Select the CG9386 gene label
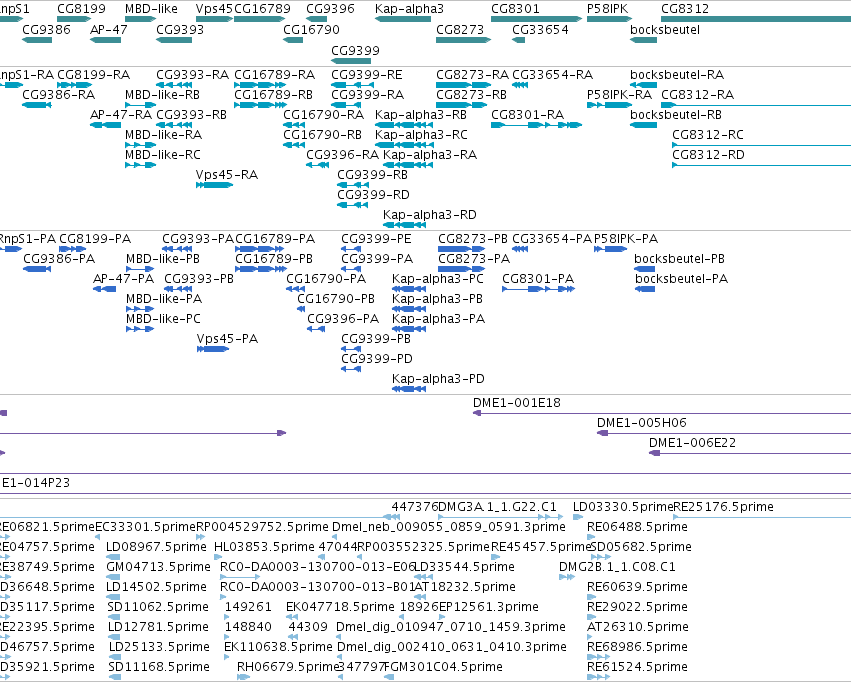The width and height of the screenshot is (851, 682). pyautogui.click(x=46, y=29)
